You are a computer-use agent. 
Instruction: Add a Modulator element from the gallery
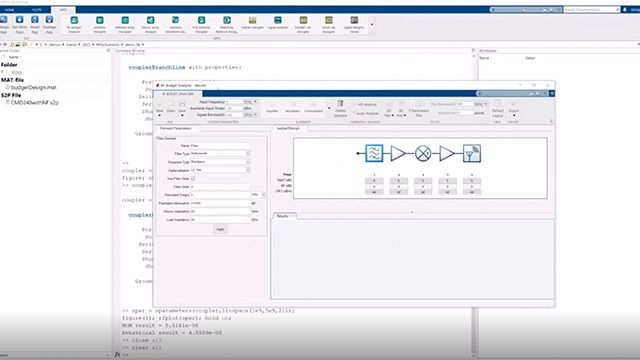[293, 107]
